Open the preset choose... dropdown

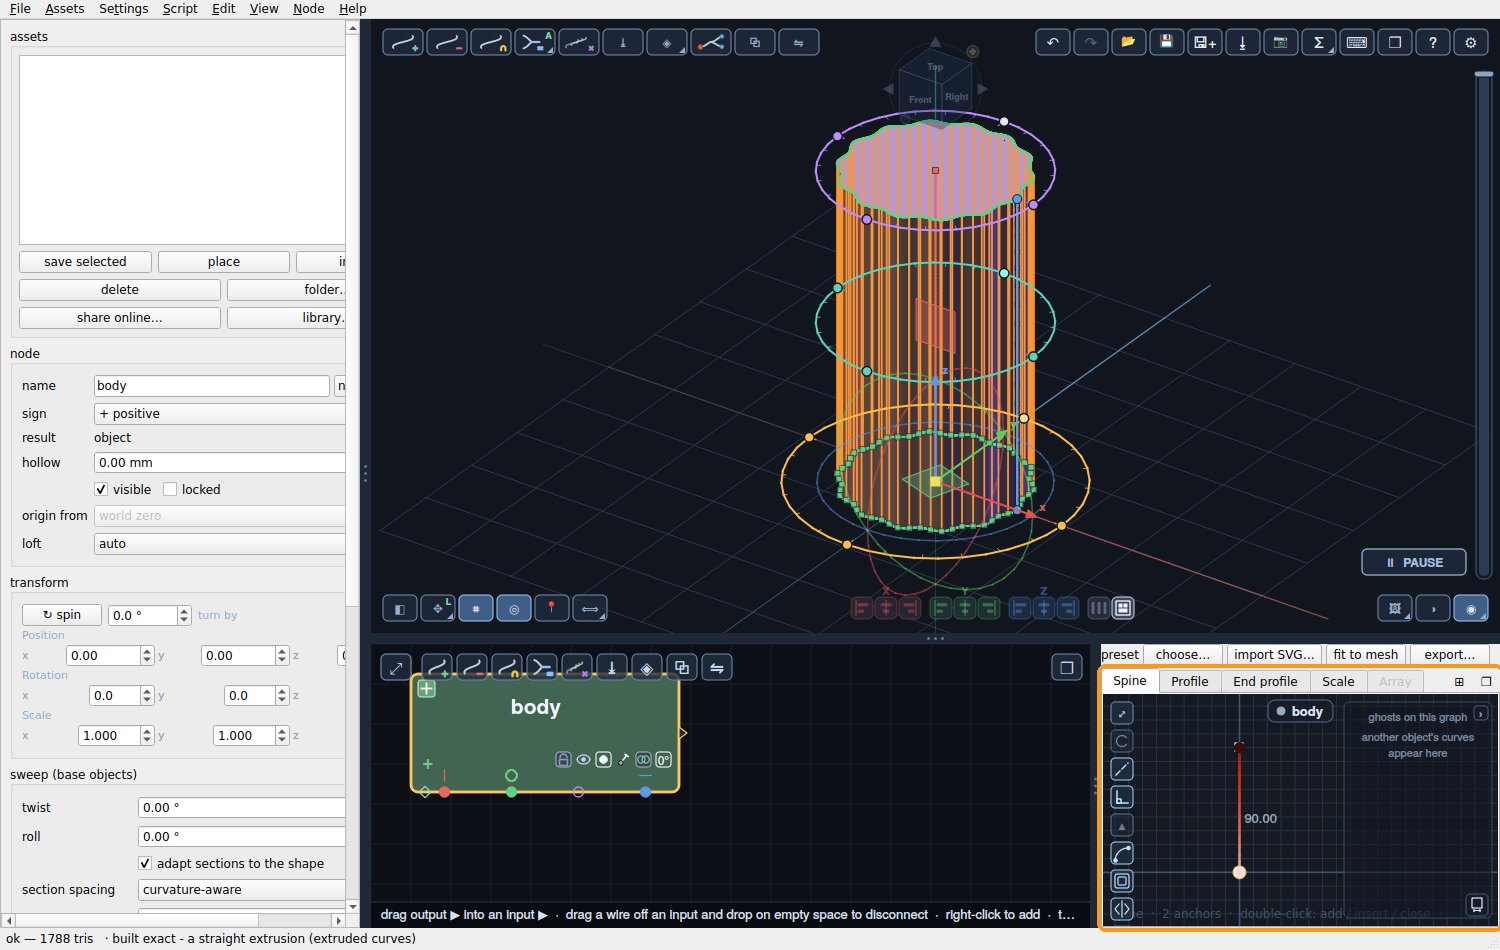click(x=1183, y=654)
